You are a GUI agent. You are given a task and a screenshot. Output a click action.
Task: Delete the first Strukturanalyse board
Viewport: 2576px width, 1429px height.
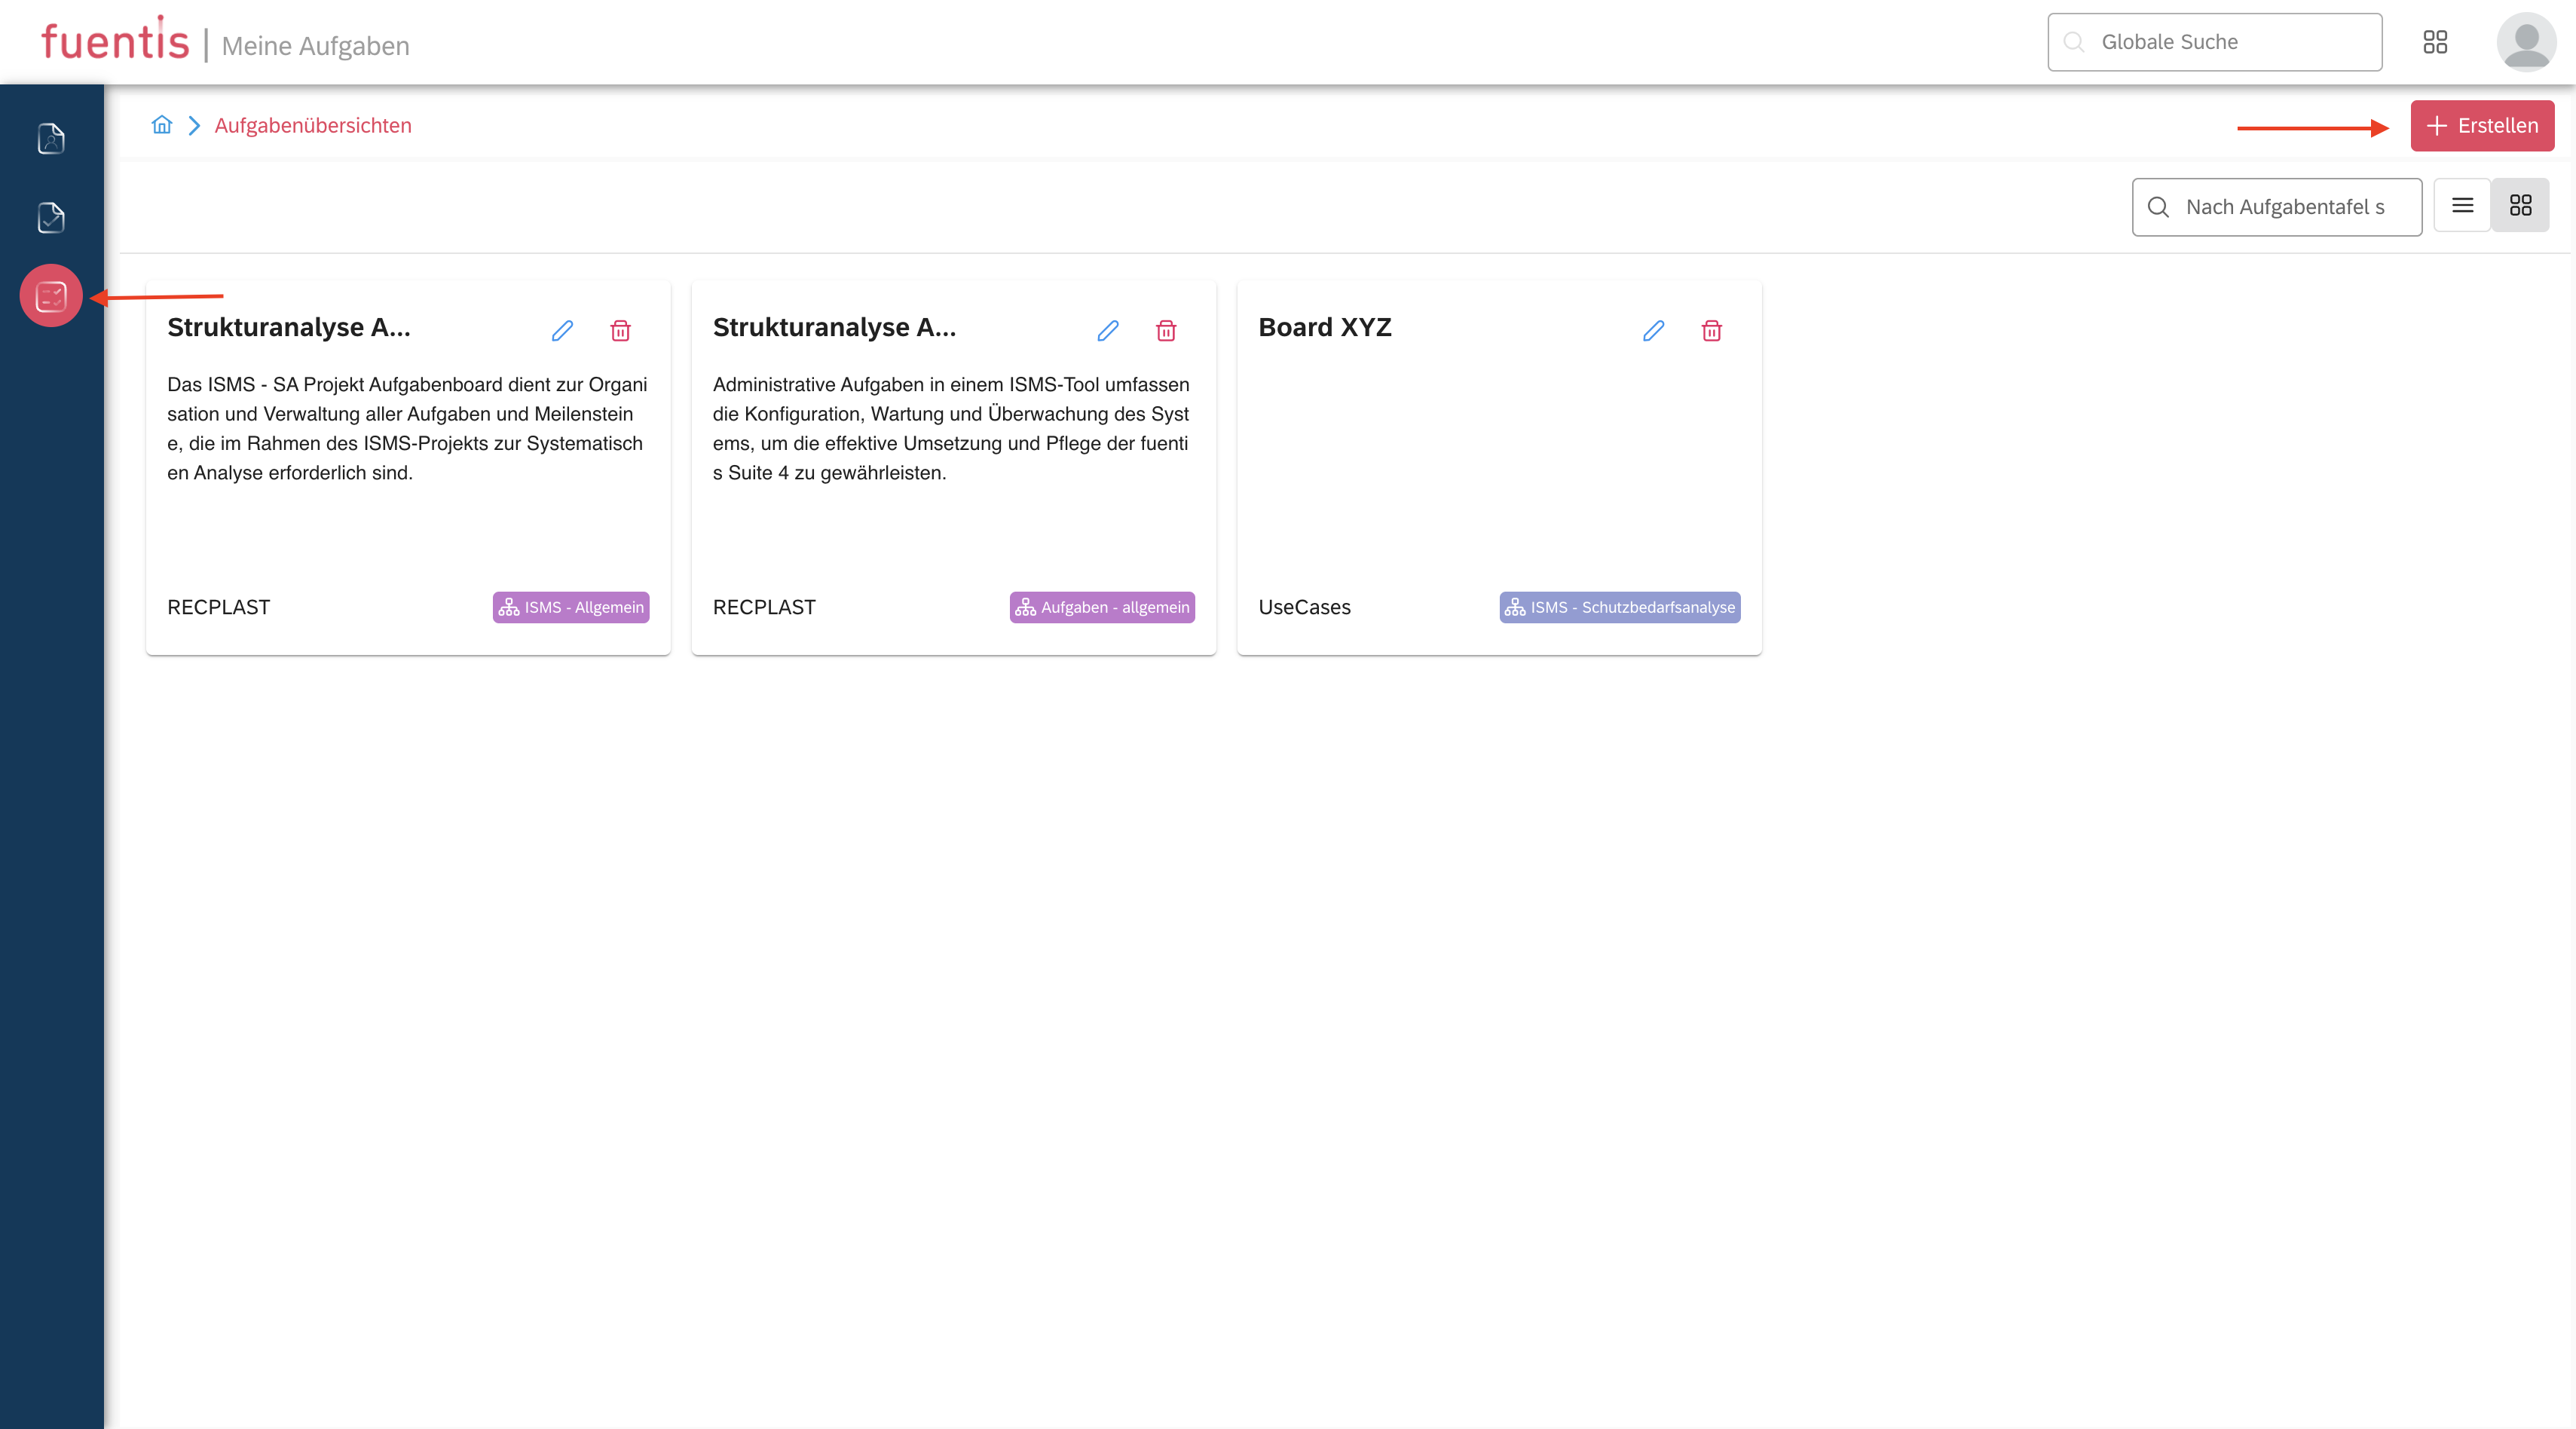(x=620, y=331)
